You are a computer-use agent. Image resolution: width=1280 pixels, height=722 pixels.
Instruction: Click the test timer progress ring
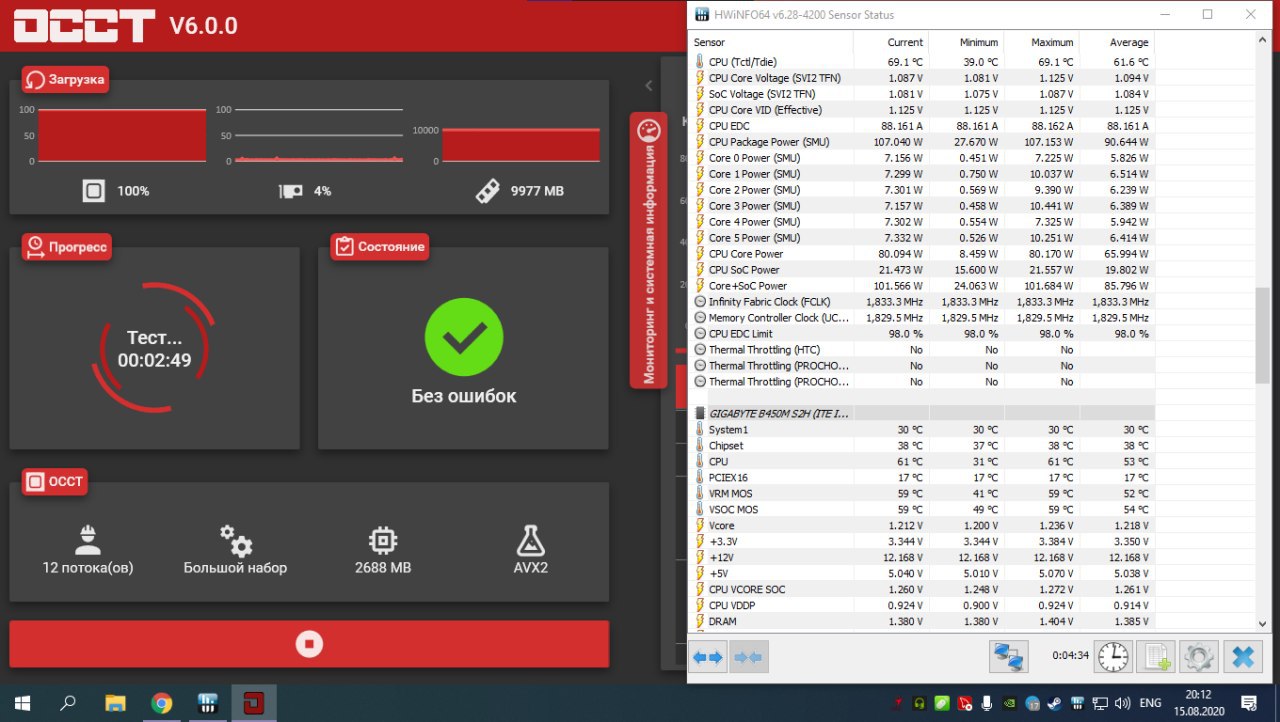(x=154, y=347)
